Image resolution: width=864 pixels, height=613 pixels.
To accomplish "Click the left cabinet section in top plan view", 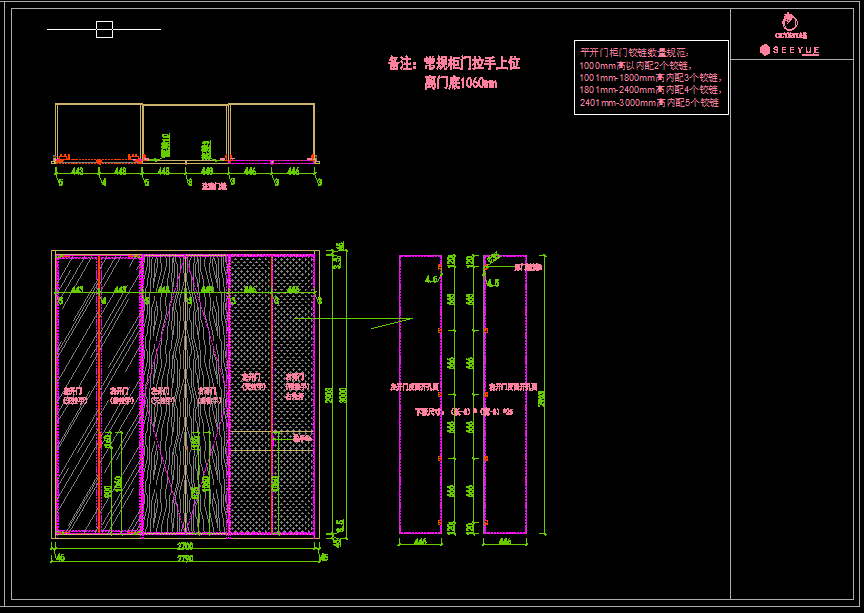I will click(x=99, y=130).
